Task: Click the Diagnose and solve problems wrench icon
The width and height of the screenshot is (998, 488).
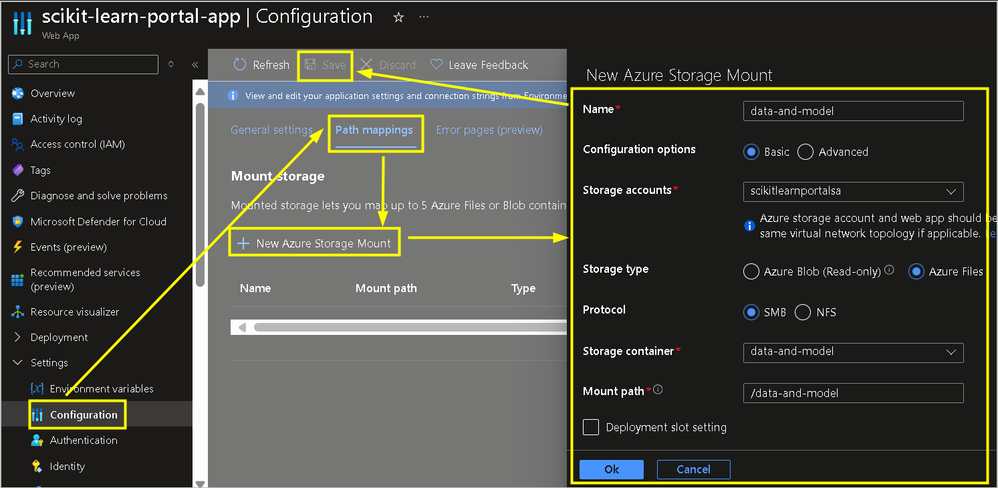Action: click(18, 196)
